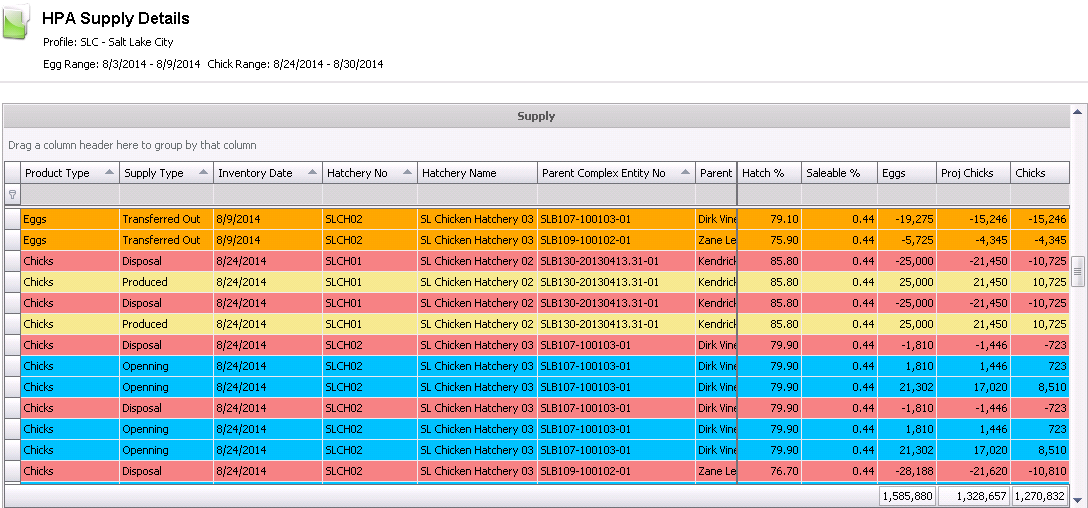Screen dimensions: 1088x508
Task: Click the scroll down arrow at grid bottom
Action: [x=1077, y=498]
